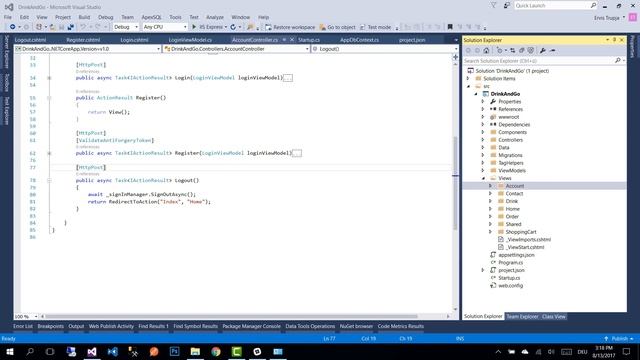Expand the Controllers folder

[483, 140]
